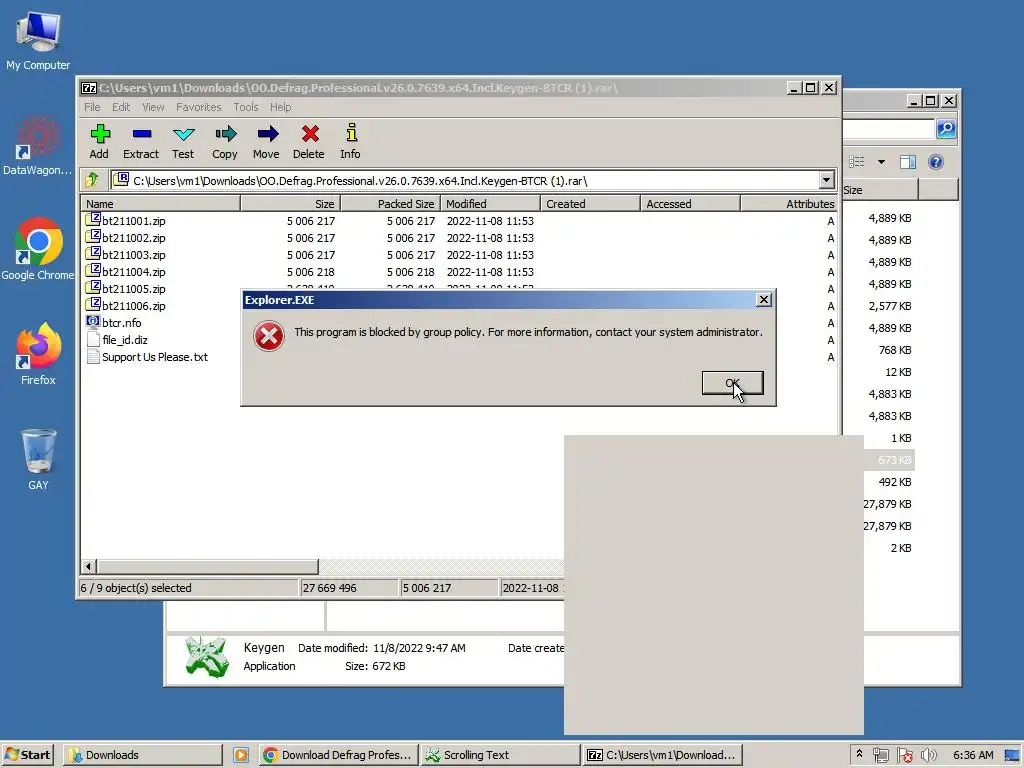
Task: Click the Size column header in Downloads window
Action: pos(880,190)
